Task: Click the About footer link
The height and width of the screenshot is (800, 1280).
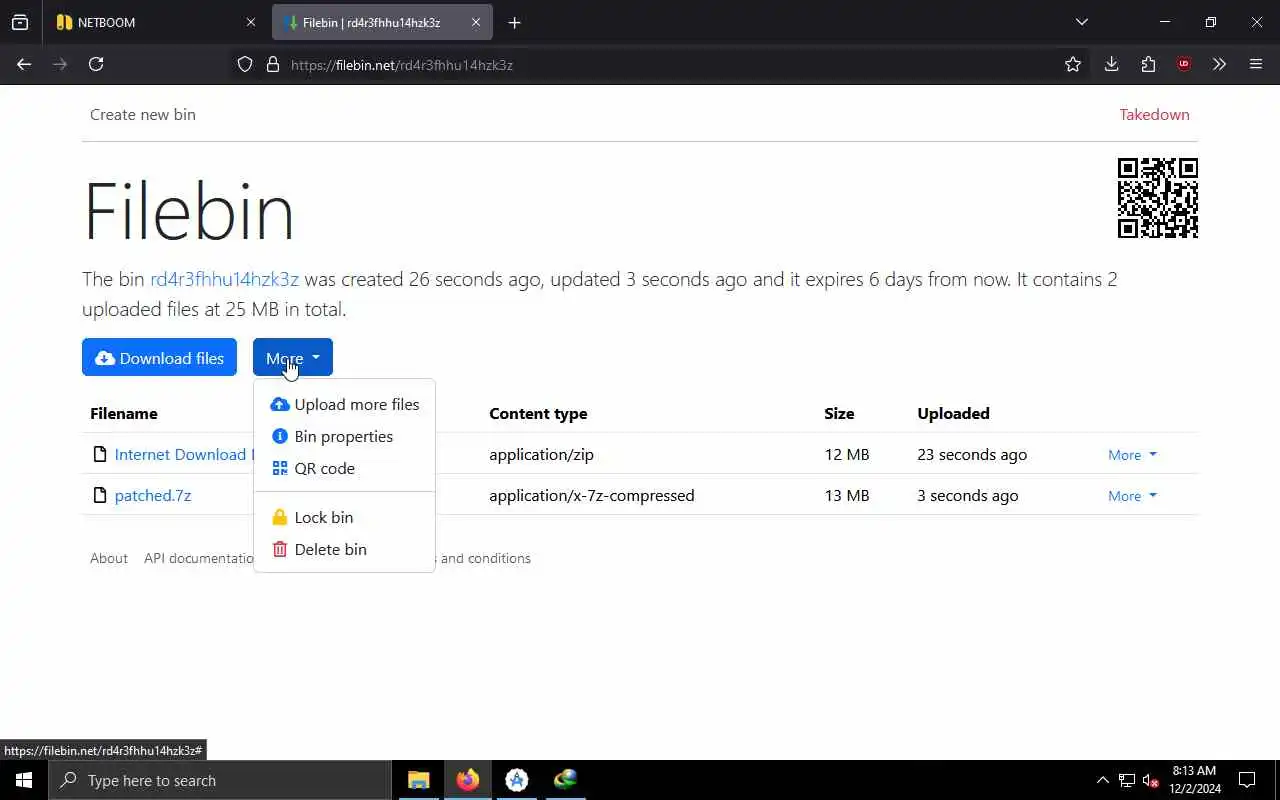Action: (x=109, y=558)
